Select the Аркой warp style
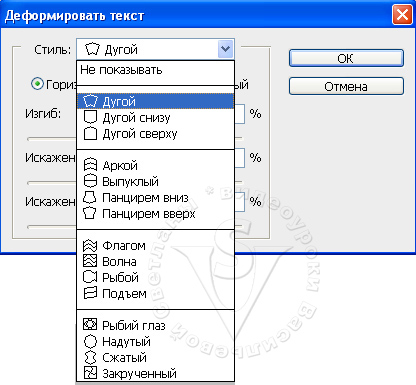The image size is (416, 385). click(155, 165)
